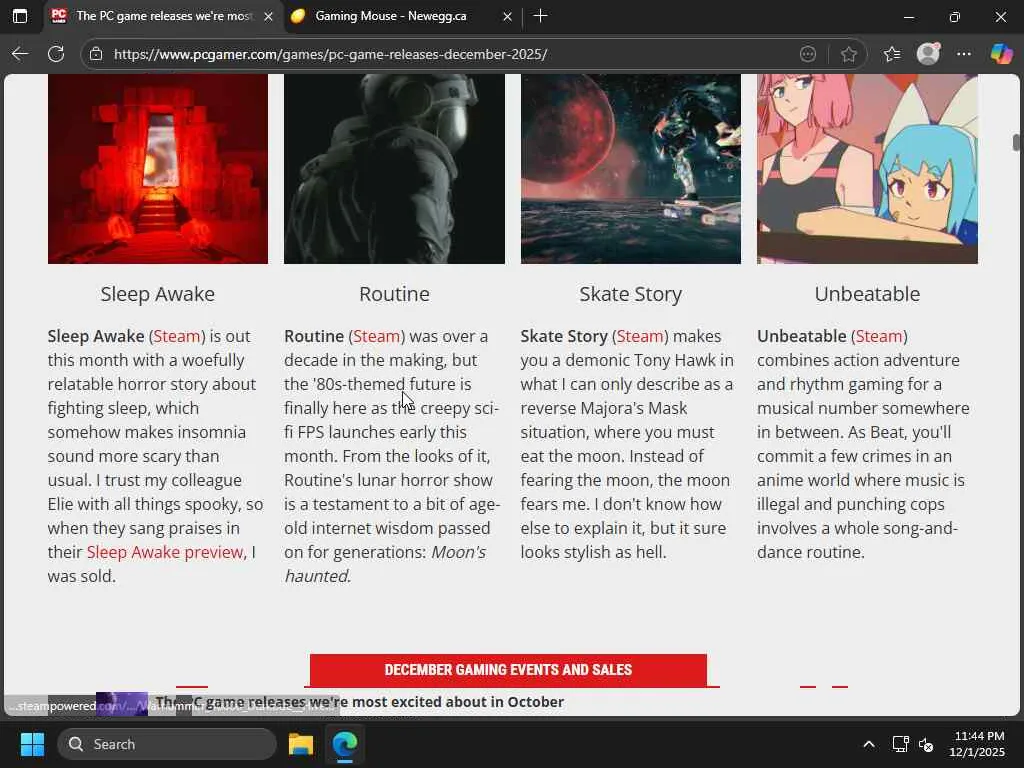The image size is (1024, 768).
Task: Click the Routine astronaut image
Action: tap(394, 168)
